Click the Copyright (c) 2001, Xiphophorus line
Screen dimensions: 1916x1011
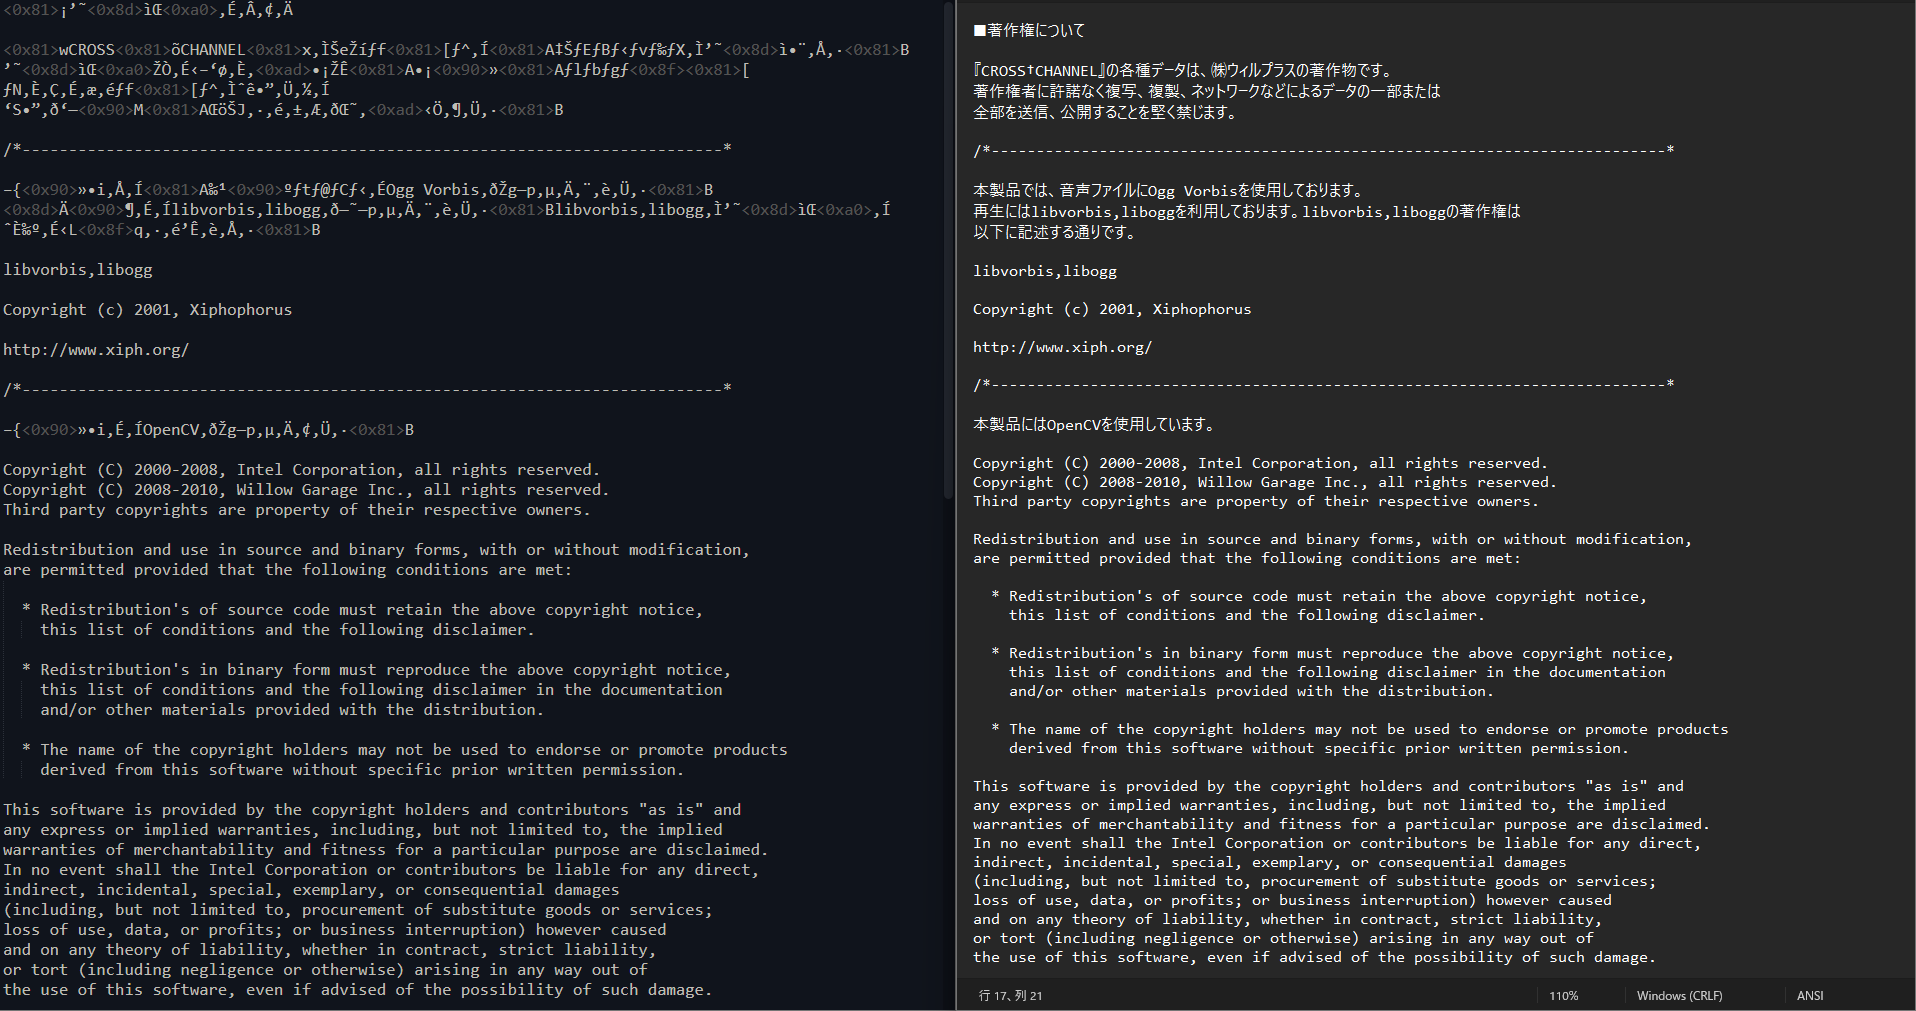tap(1112, 308)
